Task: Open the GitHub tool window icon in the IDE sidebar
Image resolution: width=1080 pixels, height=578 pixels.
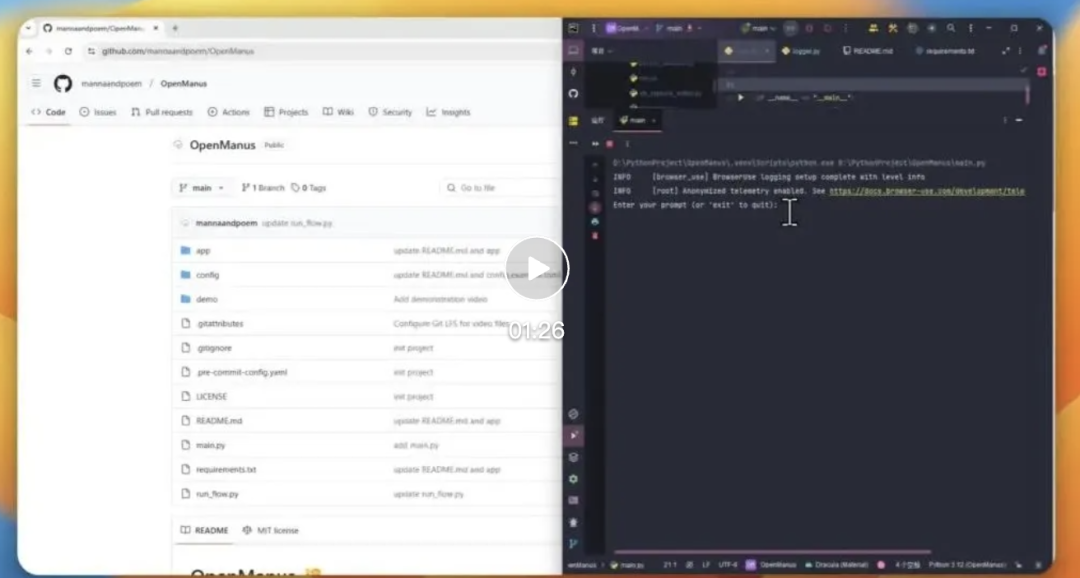Action: pyautogui.click(x=573, y=94)
